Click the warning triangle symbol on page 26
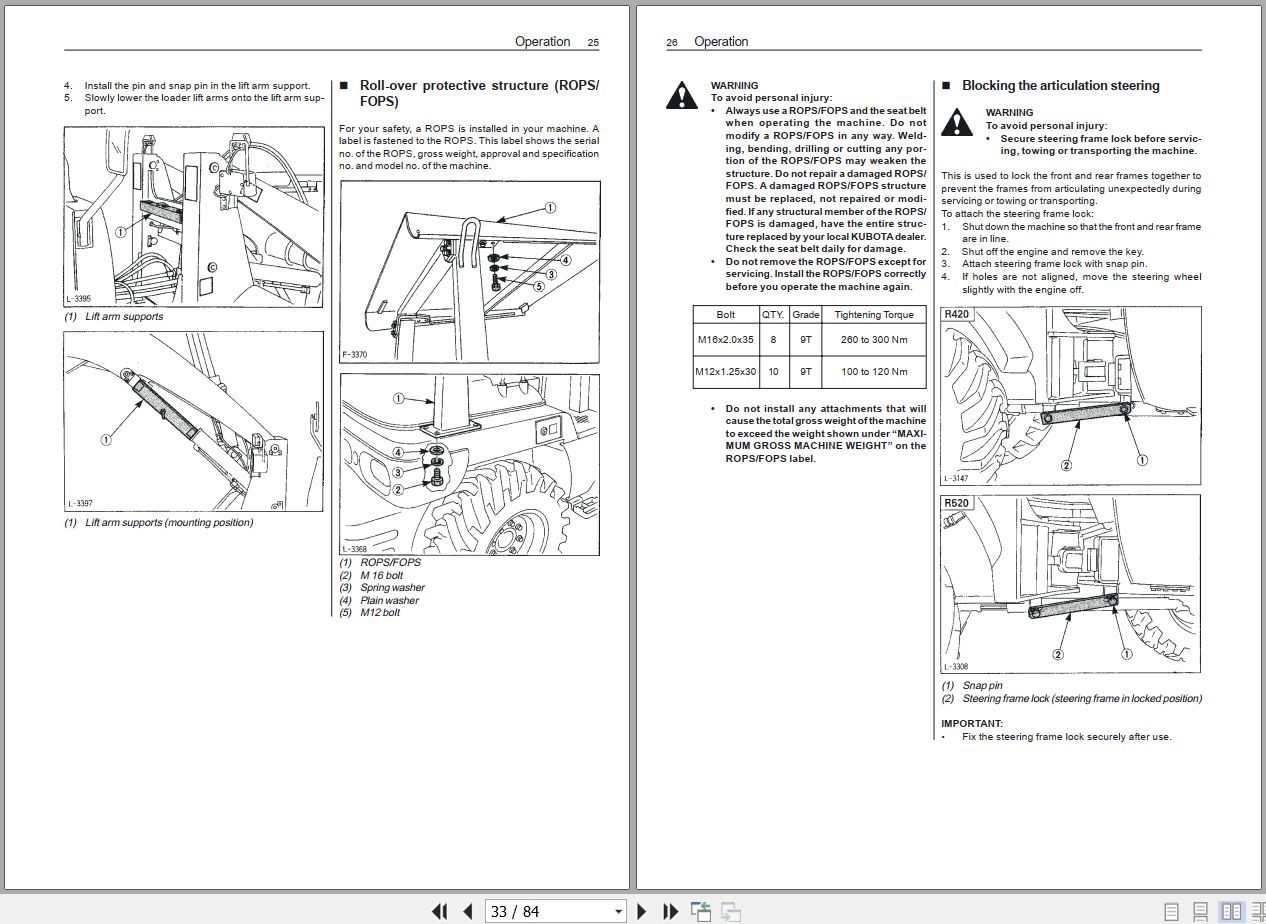1266x924 pixels. (x=681, y=95)
